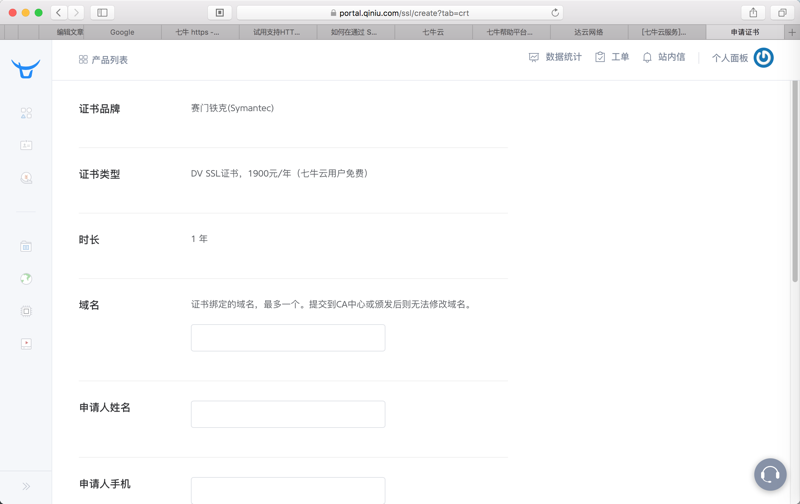Switch to 七牛帮助平台 tab
This screenshot has width=800, height=504.
pos(511,32)
